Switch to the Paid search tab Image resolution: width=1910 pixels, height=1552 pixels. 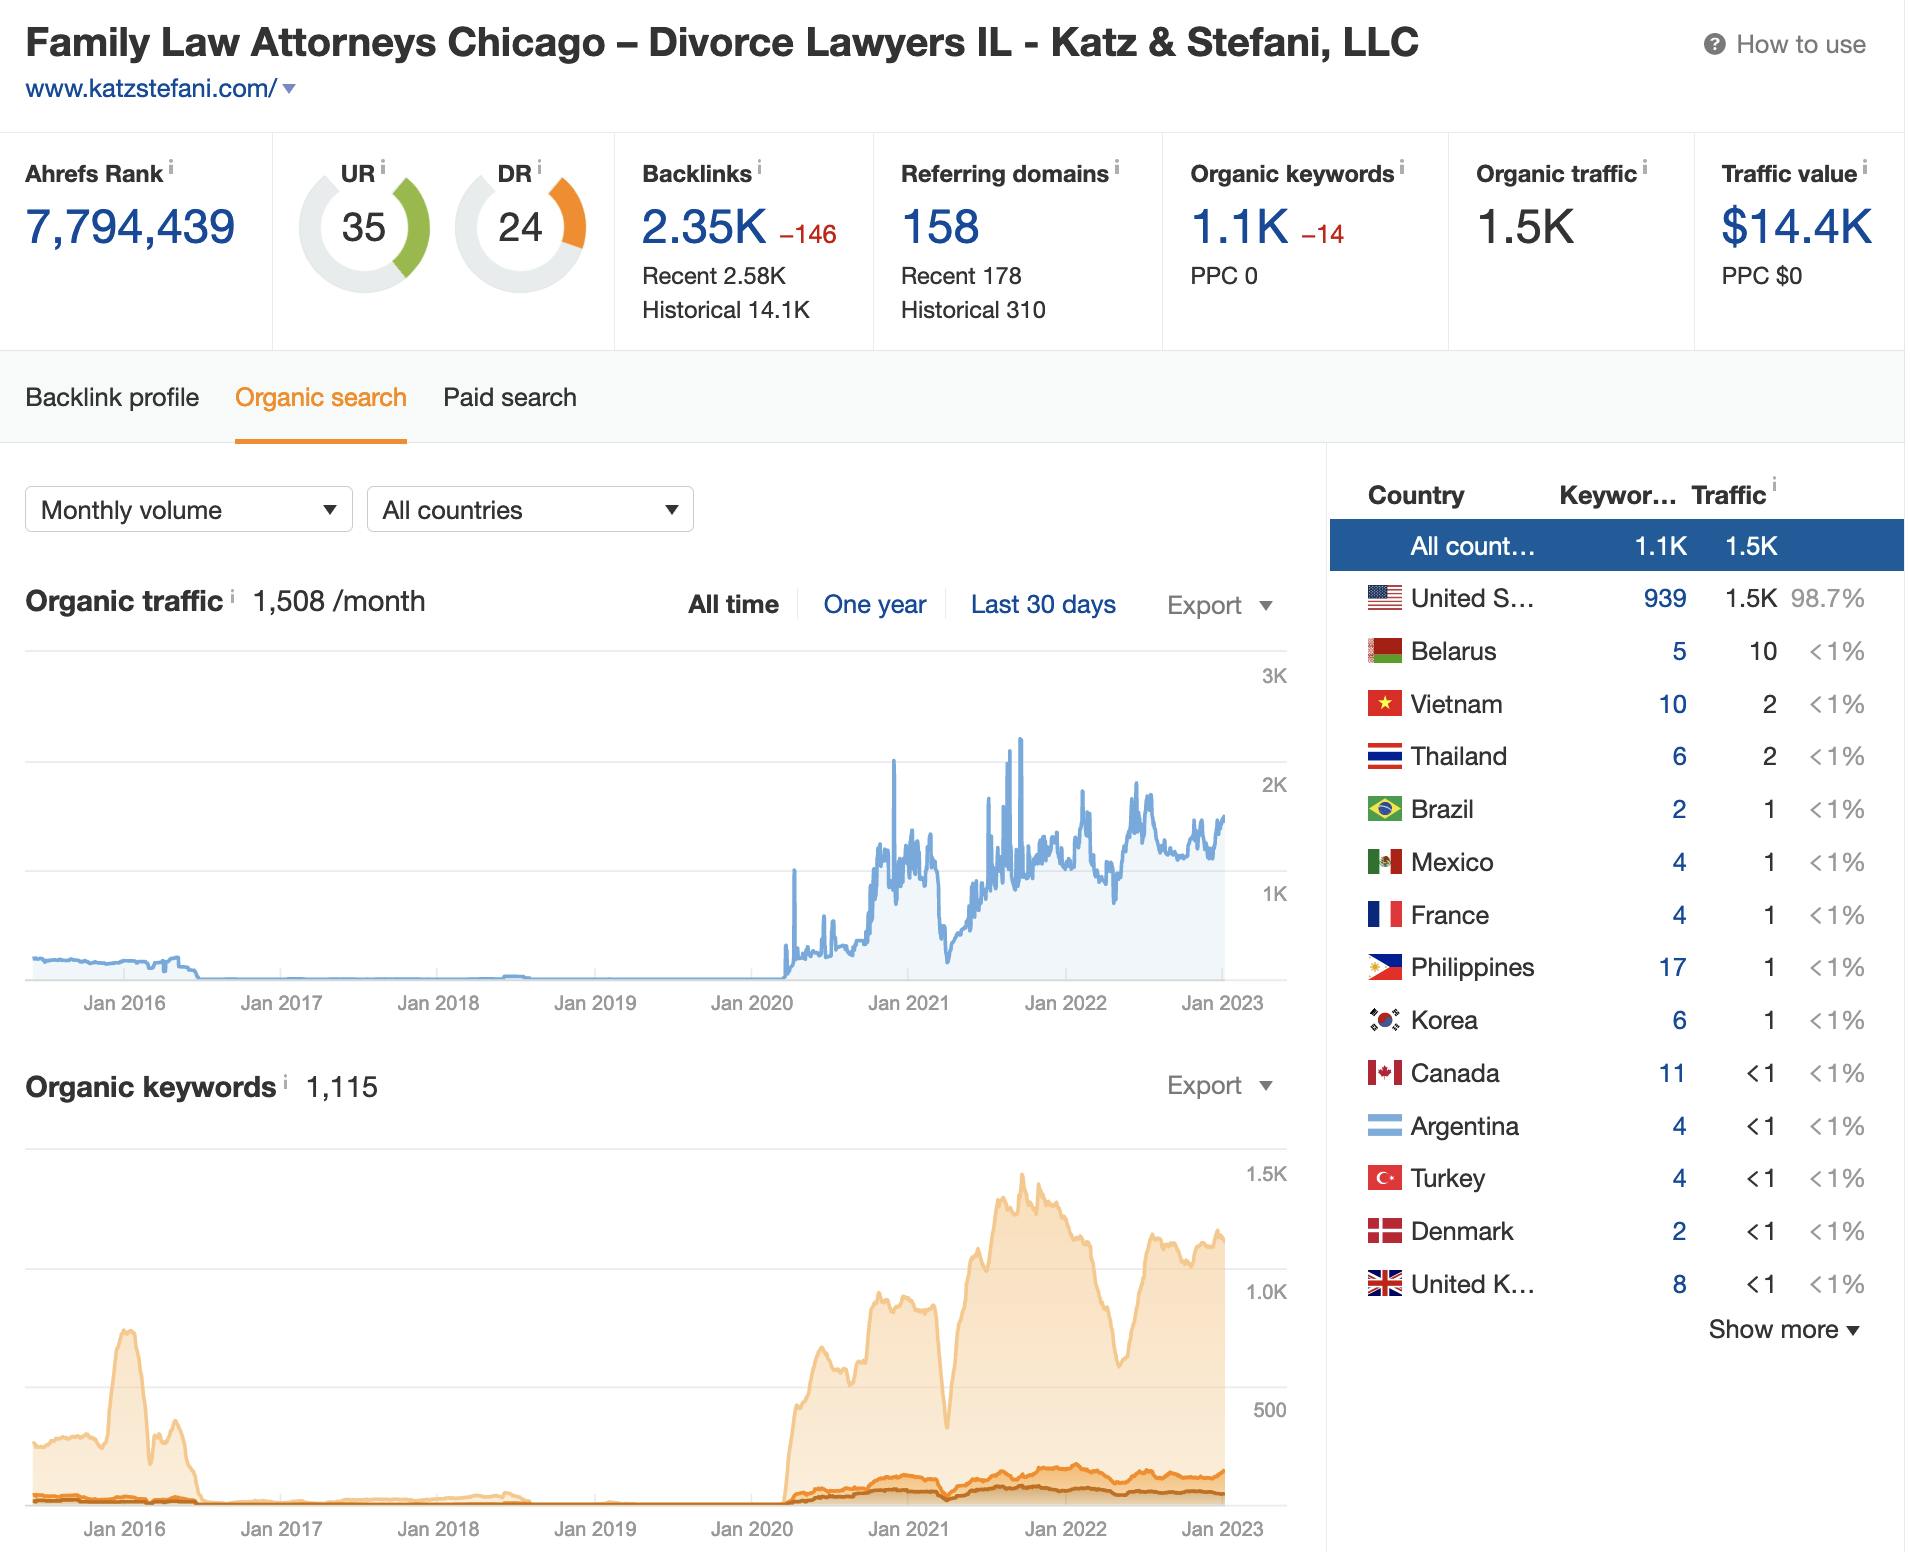coord(510,397)
